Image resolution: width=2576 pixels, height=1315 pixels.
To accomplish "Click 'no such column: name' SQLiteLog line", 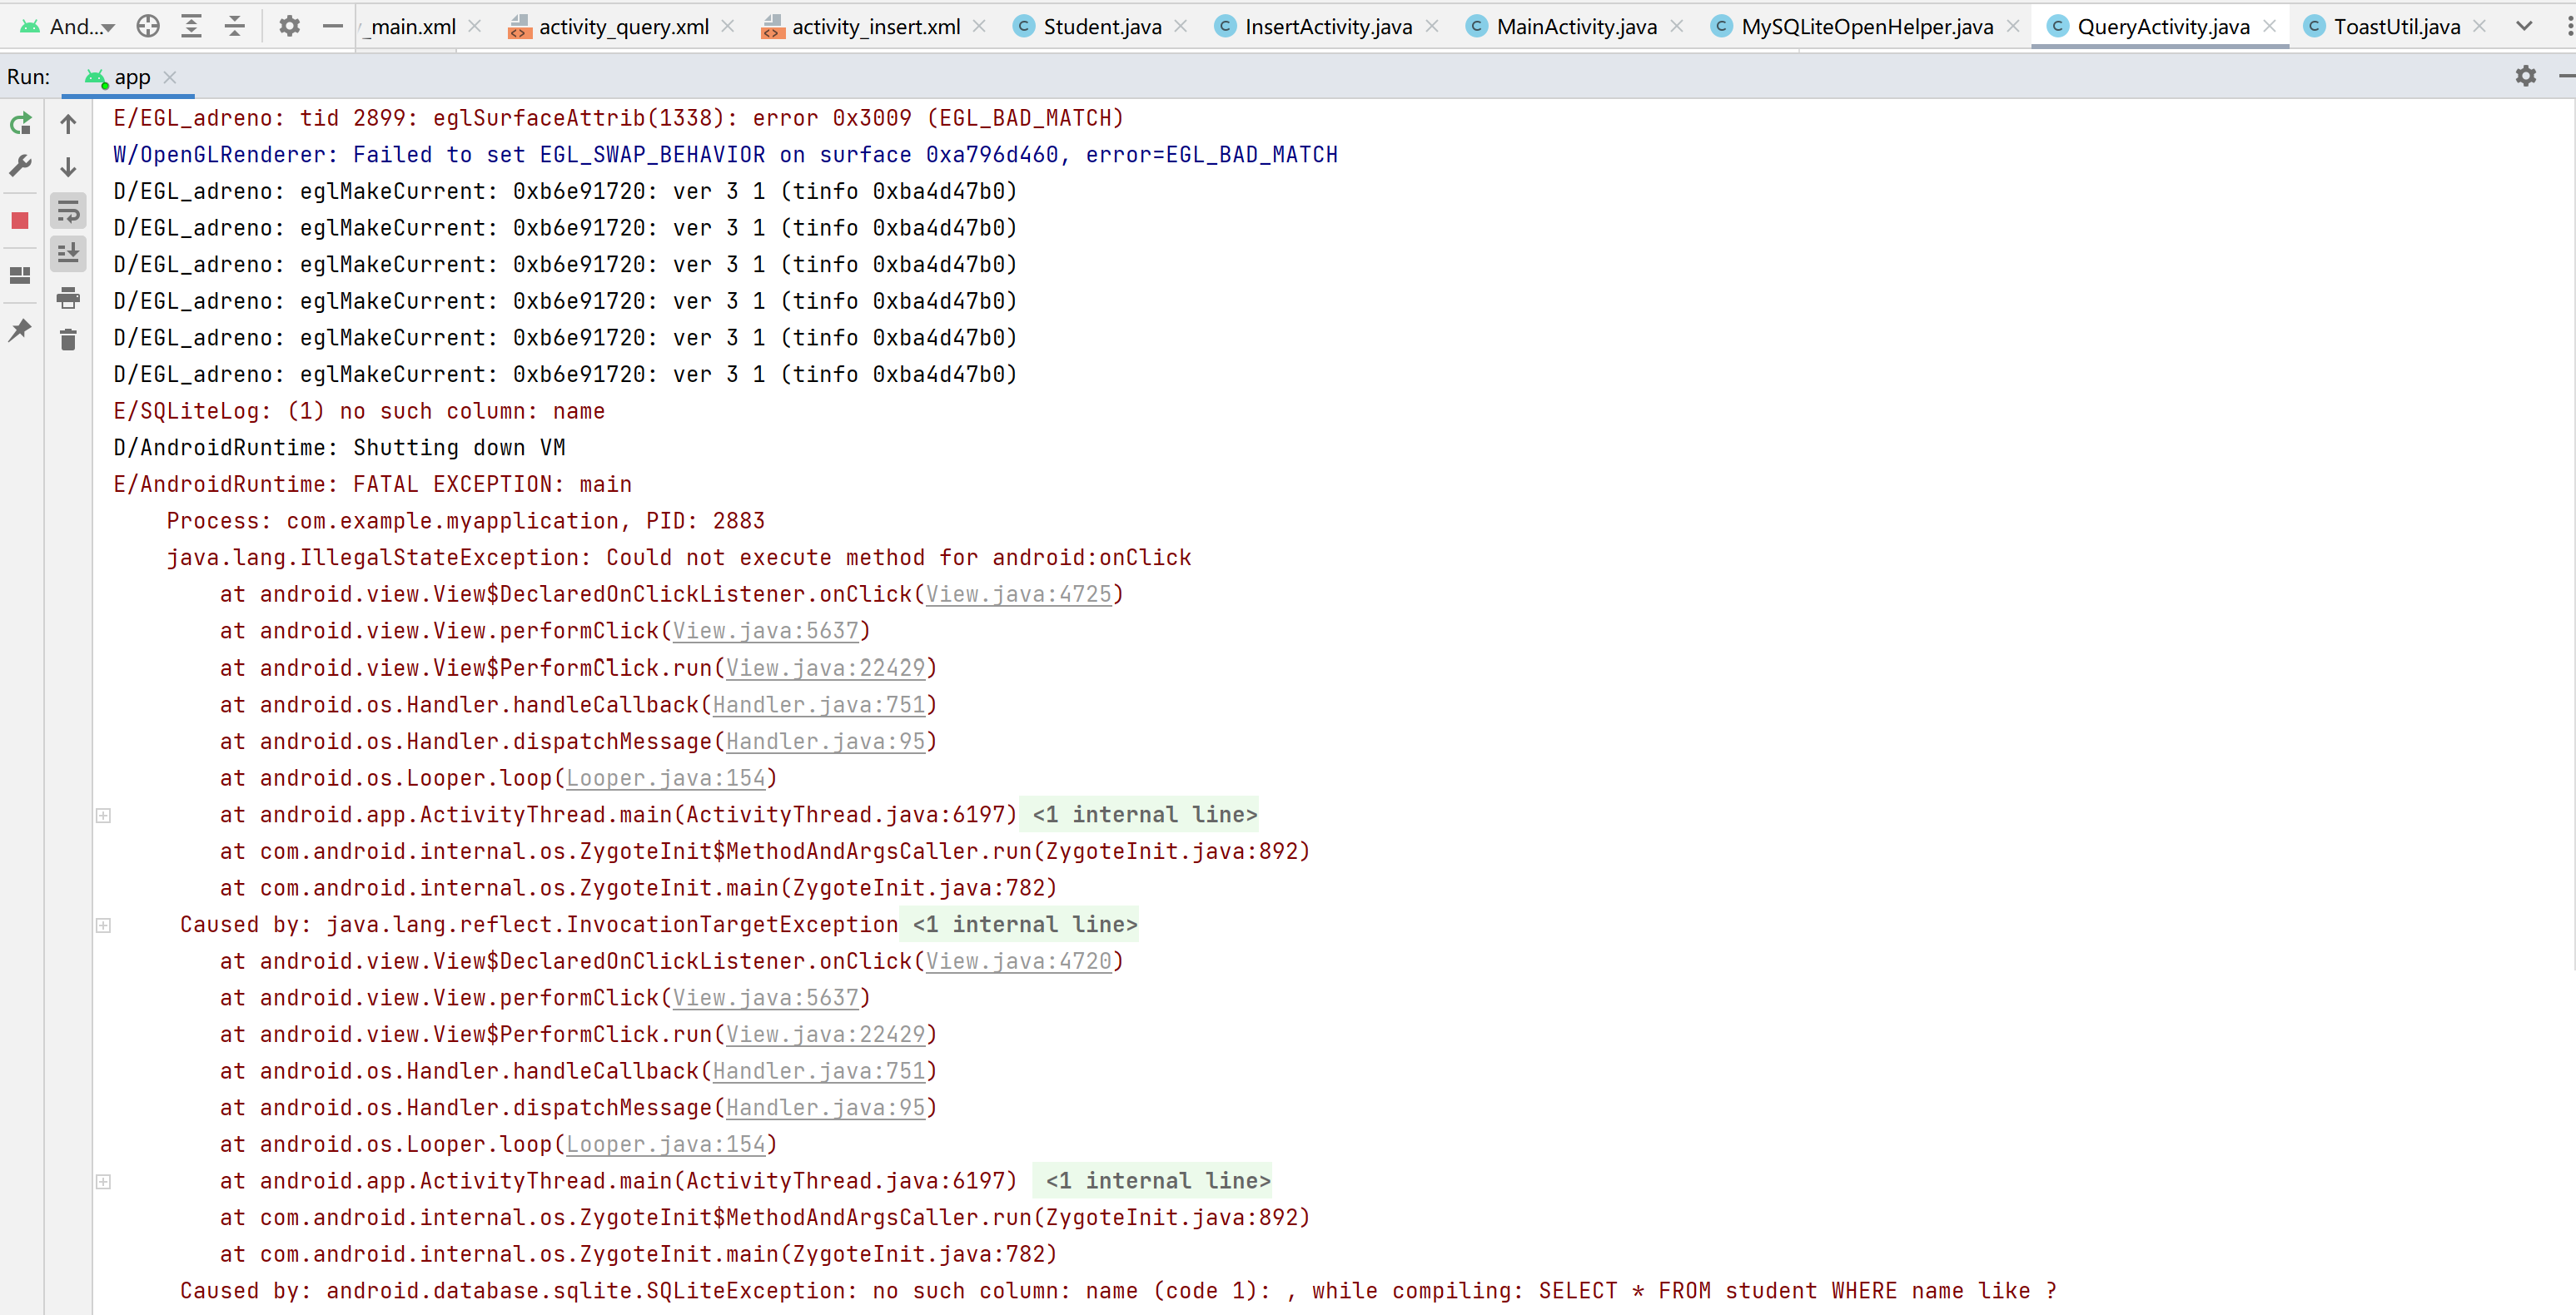I will point(359,411).
